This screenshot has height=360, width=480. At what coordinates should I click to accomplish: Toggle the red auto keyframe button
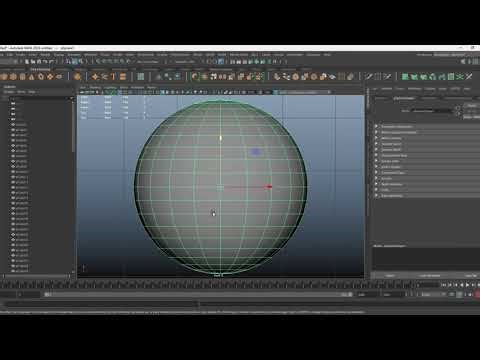click(x=477, y=295)
